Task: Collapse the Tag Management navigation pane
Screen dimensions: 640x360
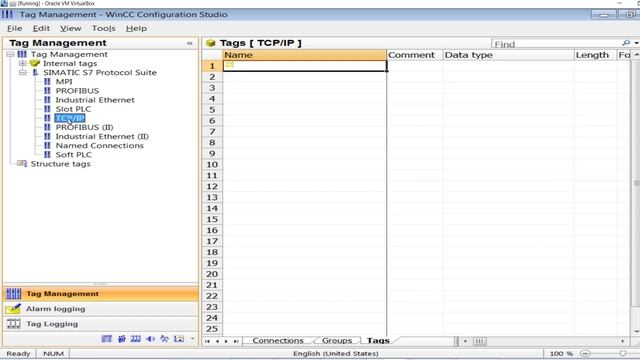Action: click(x=189, y=43)
